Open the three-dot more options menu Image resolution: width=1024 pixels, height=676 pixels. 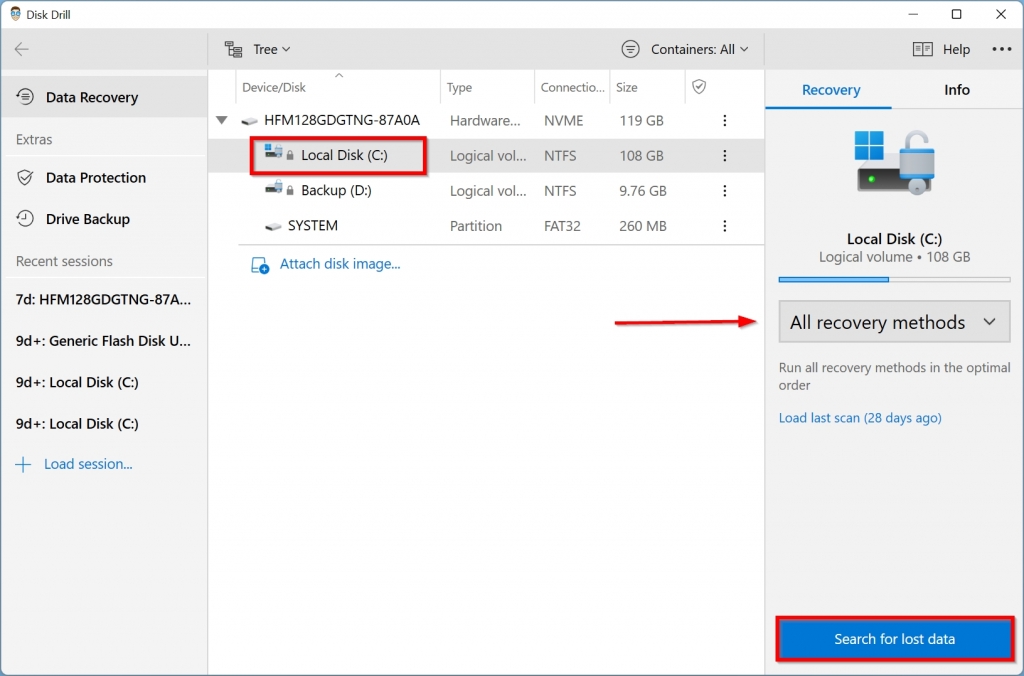(1001, 49)
